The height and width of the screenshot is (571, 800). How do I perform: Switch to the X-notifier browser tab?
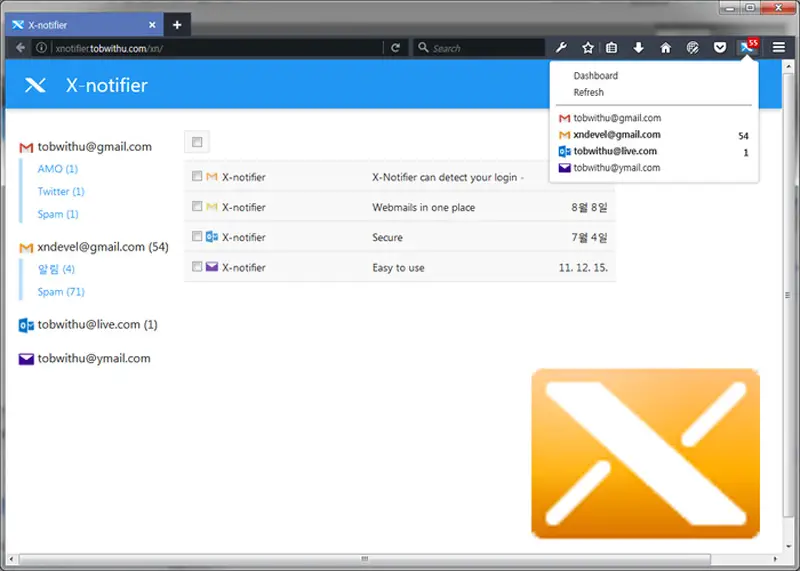coord(84,24)
